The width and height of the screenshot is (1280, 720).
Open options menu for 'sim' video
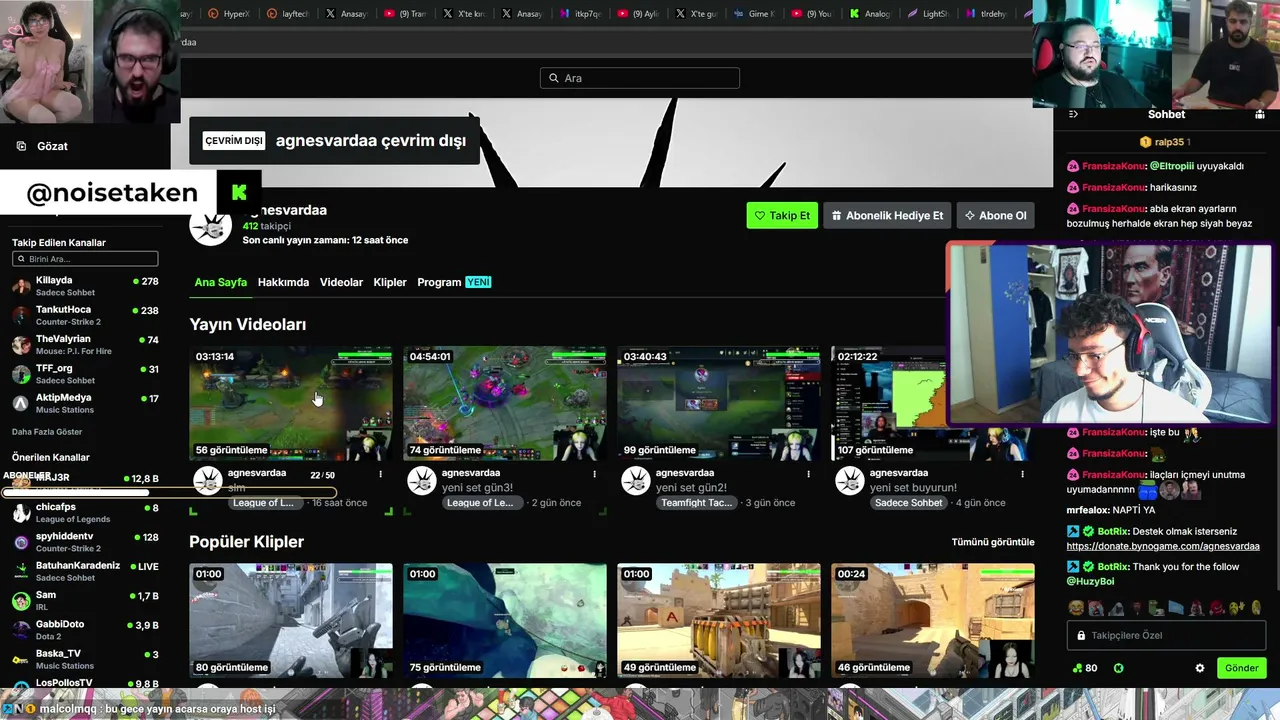[x=380, y=474]
